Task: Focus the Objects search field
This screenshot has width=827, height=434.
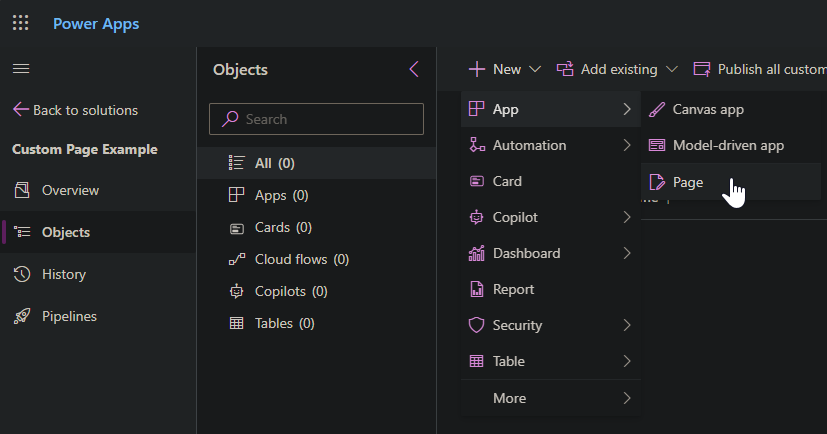Action: (316, 119)
